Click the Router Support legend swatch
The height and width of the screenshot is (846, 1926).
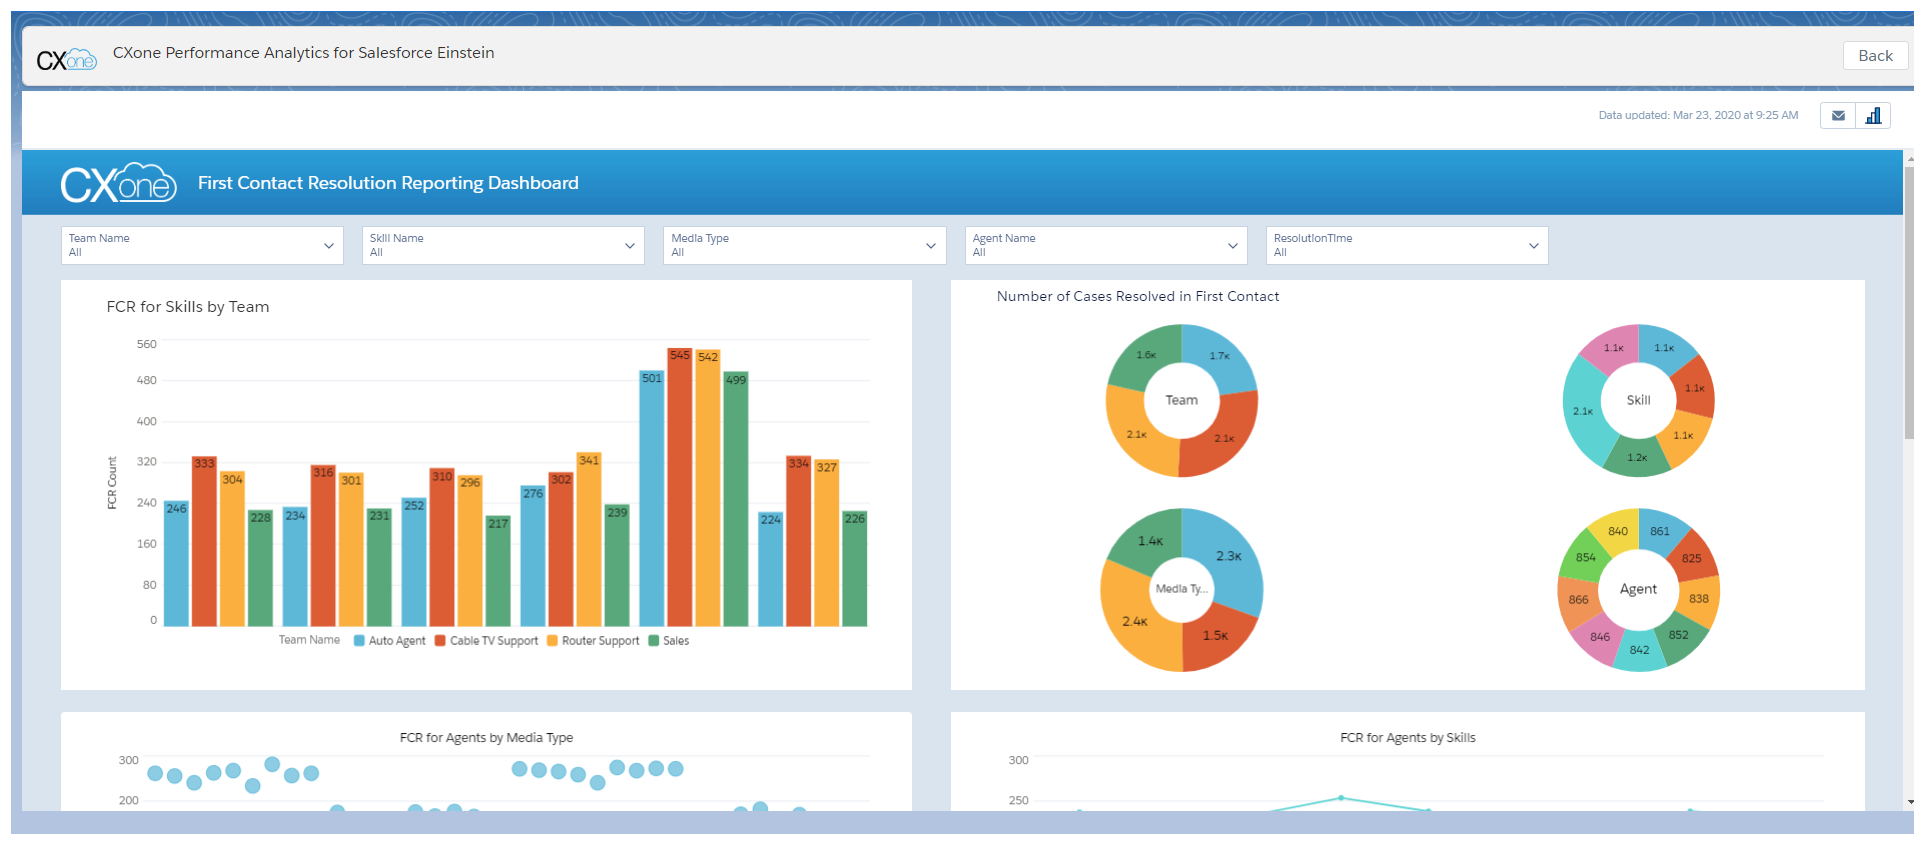click(x=552, y=641)
